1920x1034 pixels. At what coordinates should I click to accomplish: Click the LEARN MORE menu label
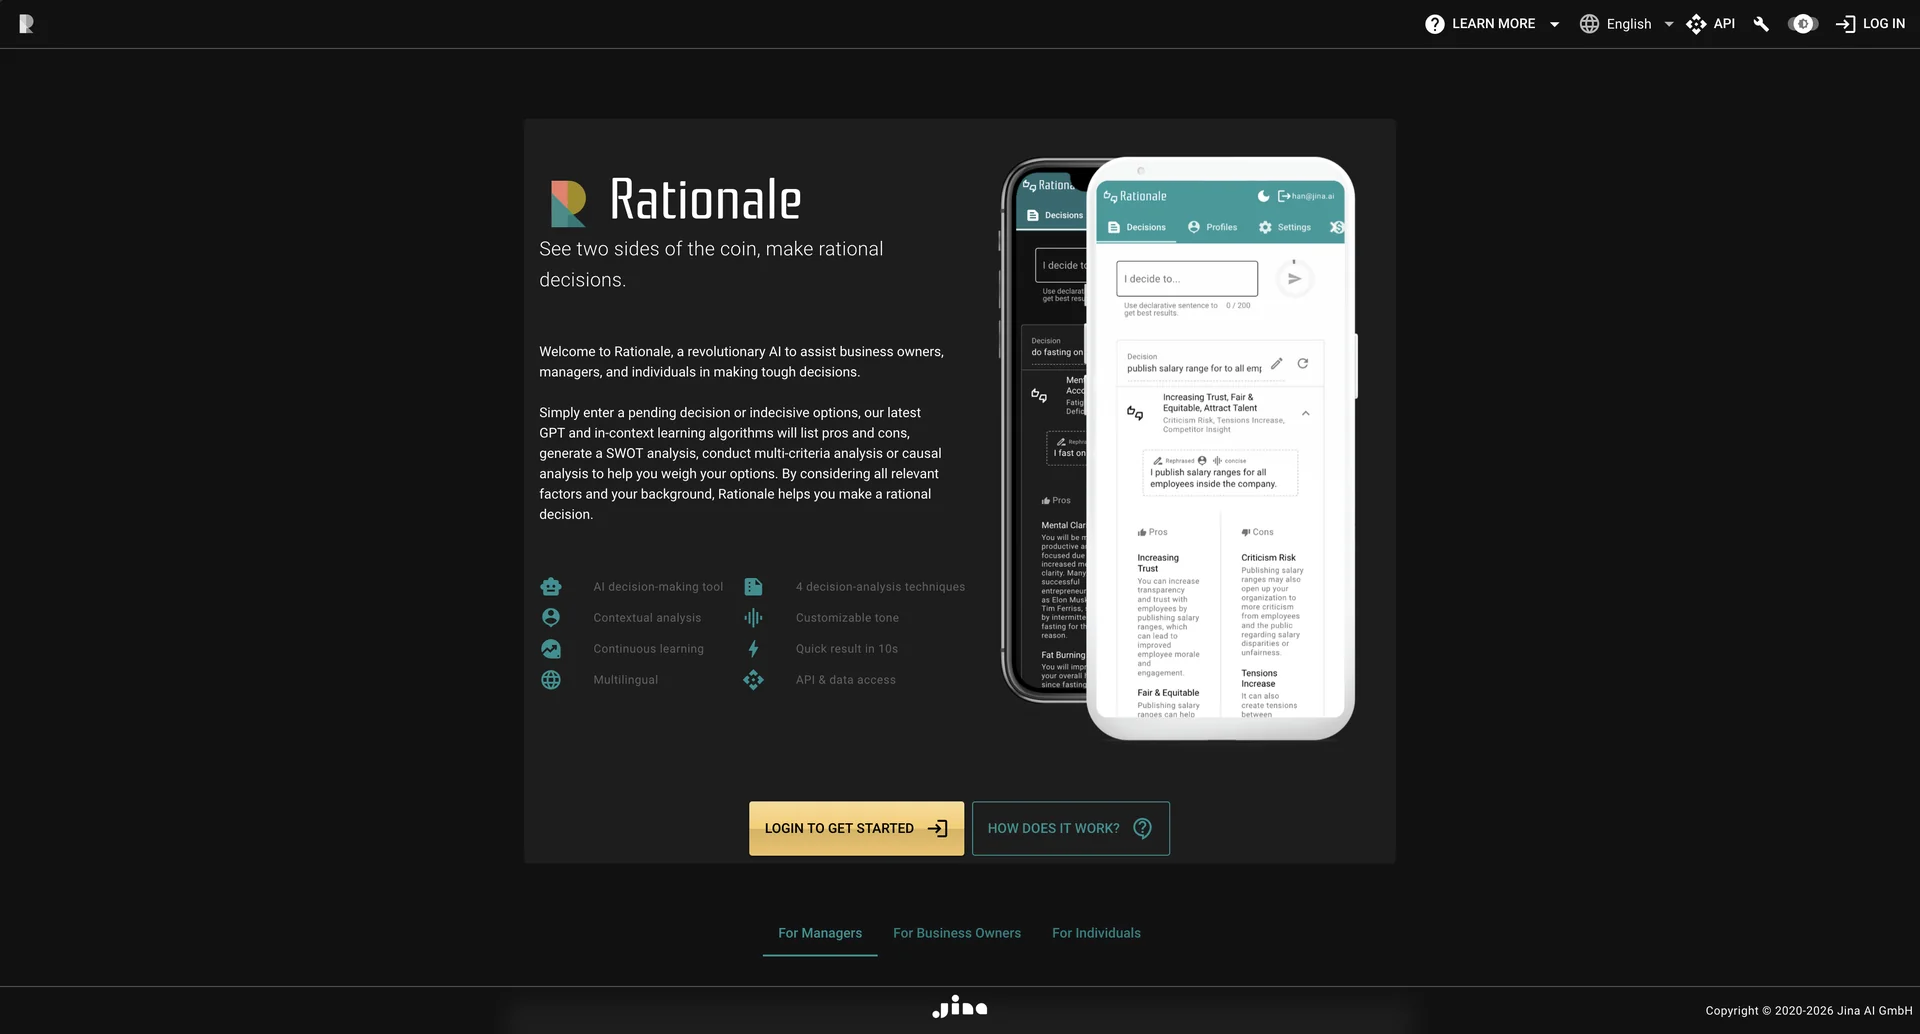(x=1493, y=24)
